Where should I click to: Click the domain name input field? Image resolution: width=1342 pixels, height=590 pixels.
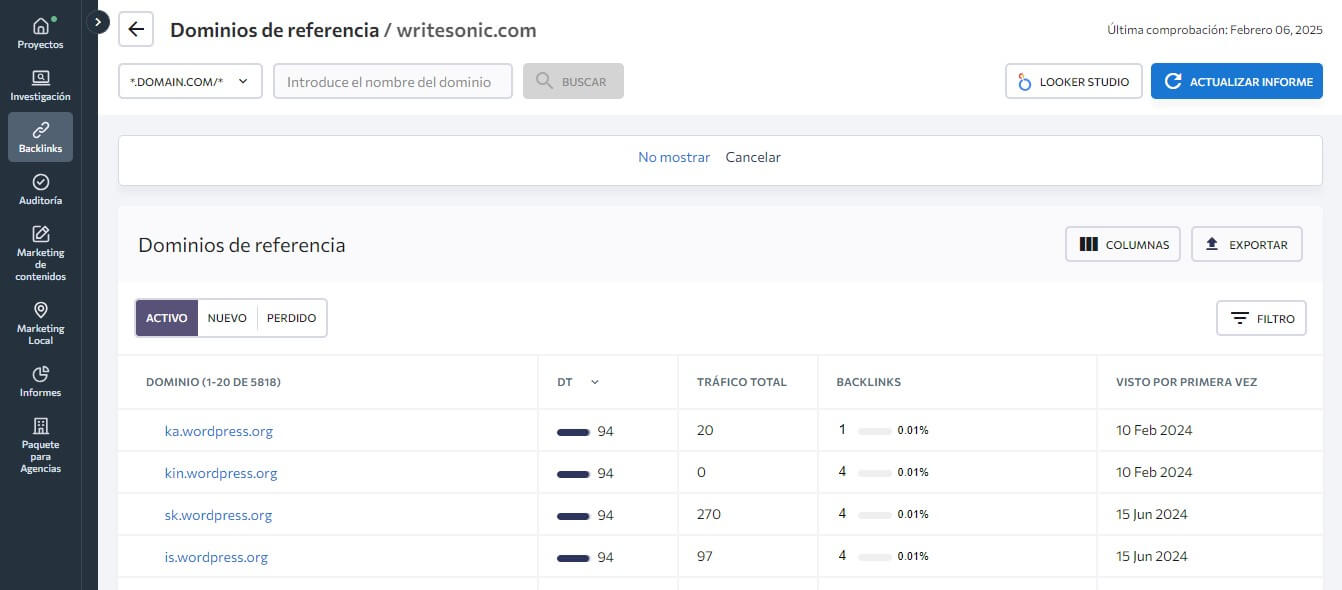coord(392,82)
